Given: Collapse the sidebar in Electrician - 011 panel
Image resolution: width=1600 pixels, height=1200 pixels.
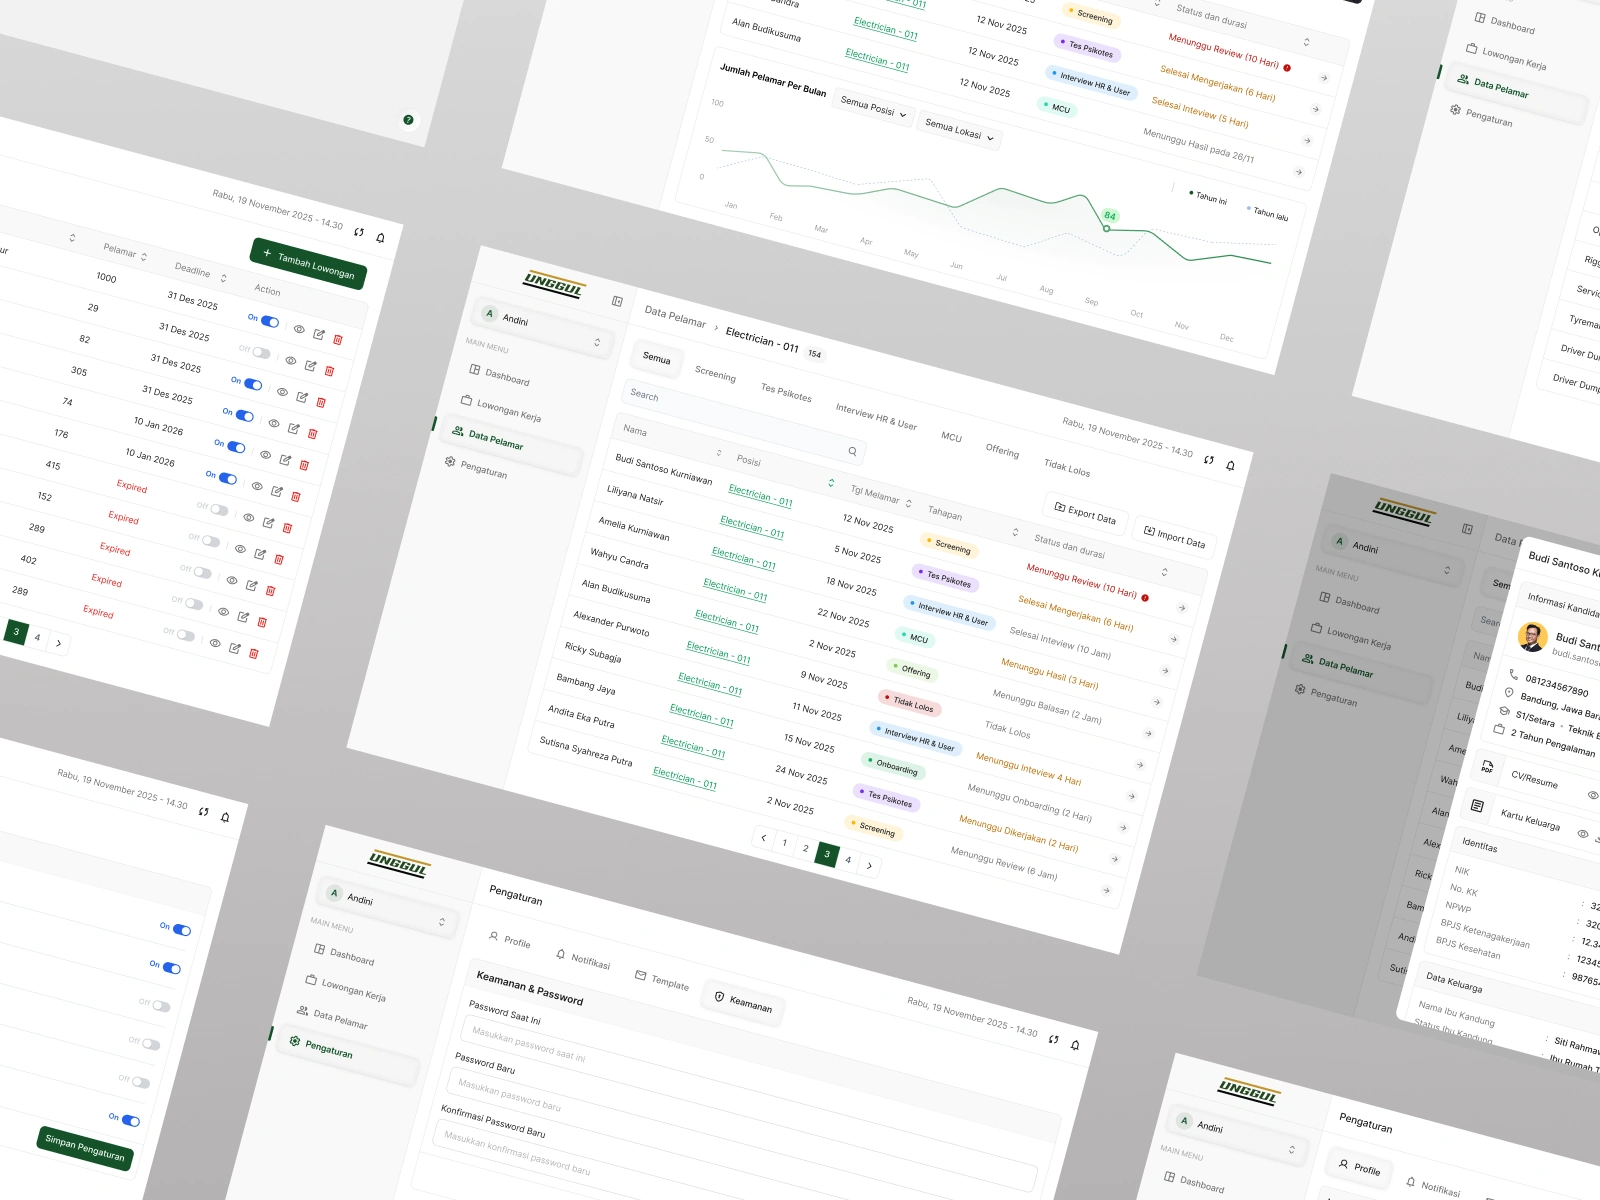Looking at the screenshot, I should [x=617, y=301].
